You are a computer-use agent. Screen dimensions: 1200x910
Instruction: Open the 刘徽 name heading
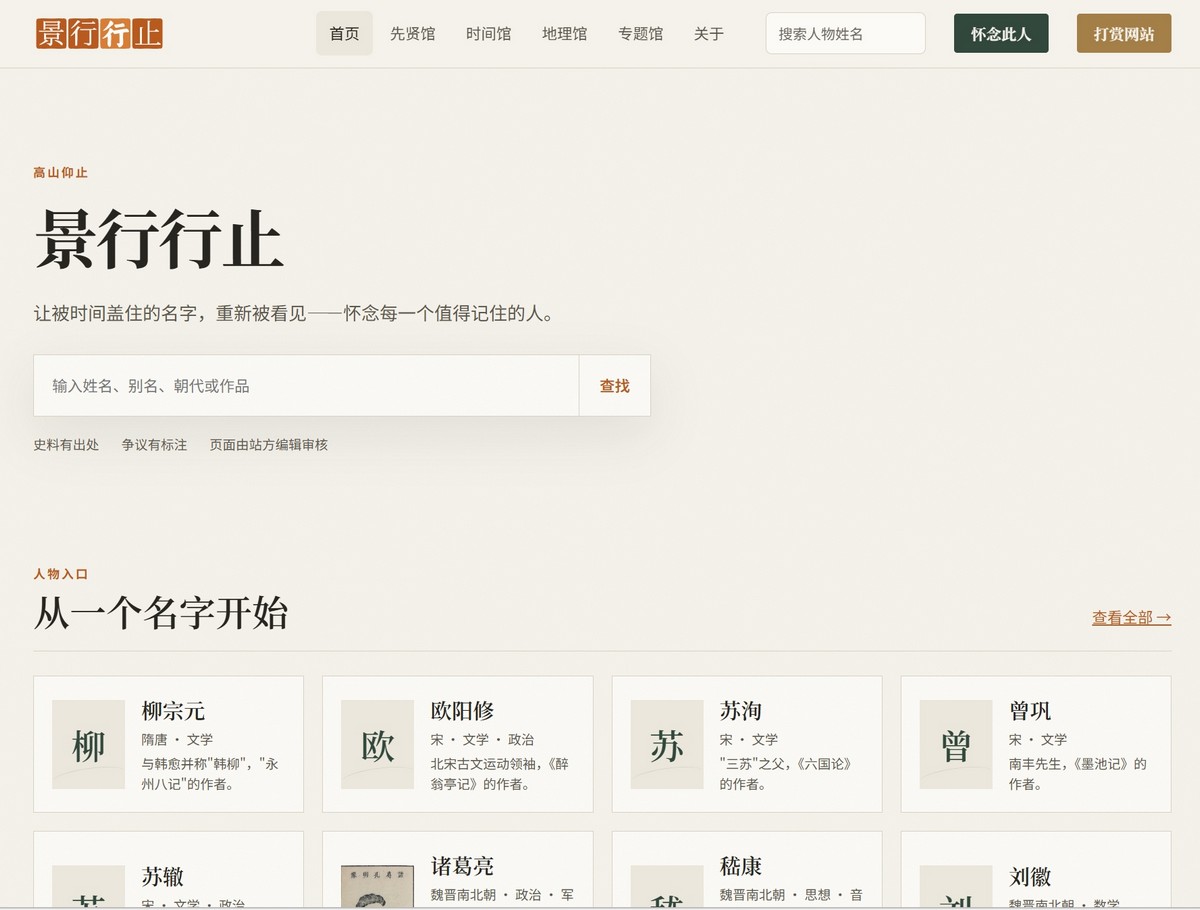pyautogui.click(x=1030, y=877)
